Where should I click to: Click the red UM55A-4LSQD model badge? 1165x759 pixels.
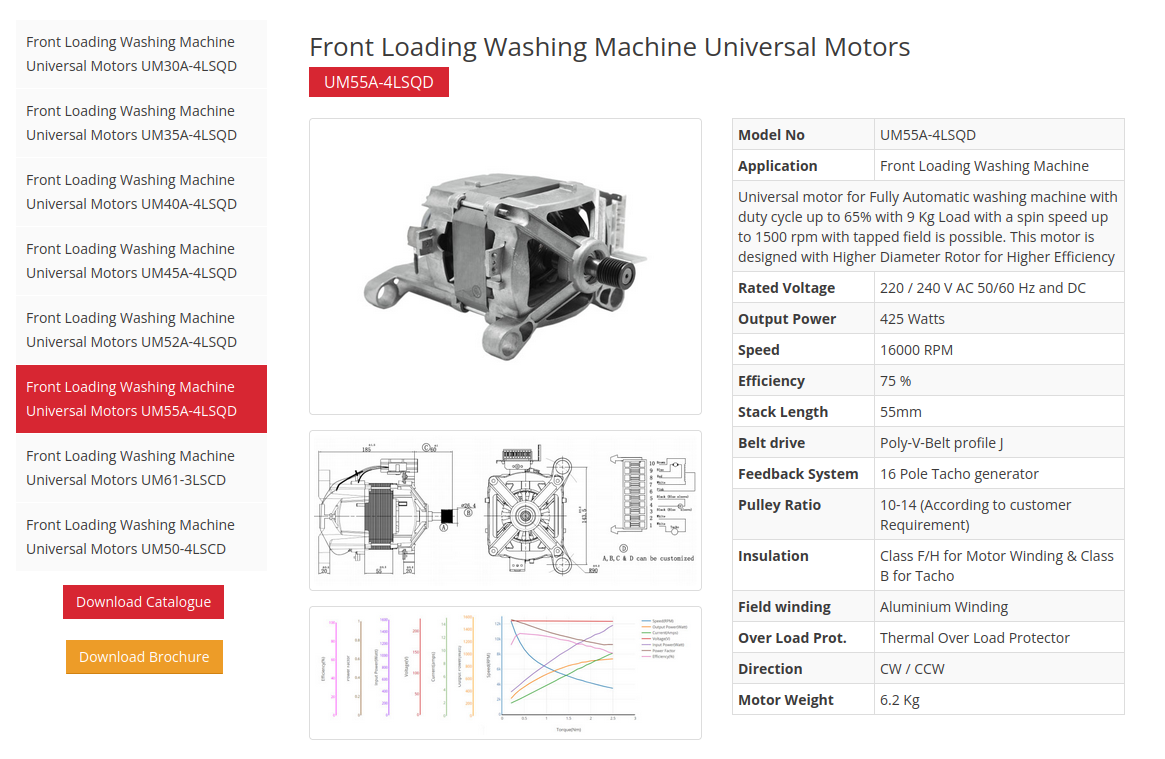point(379,82)
